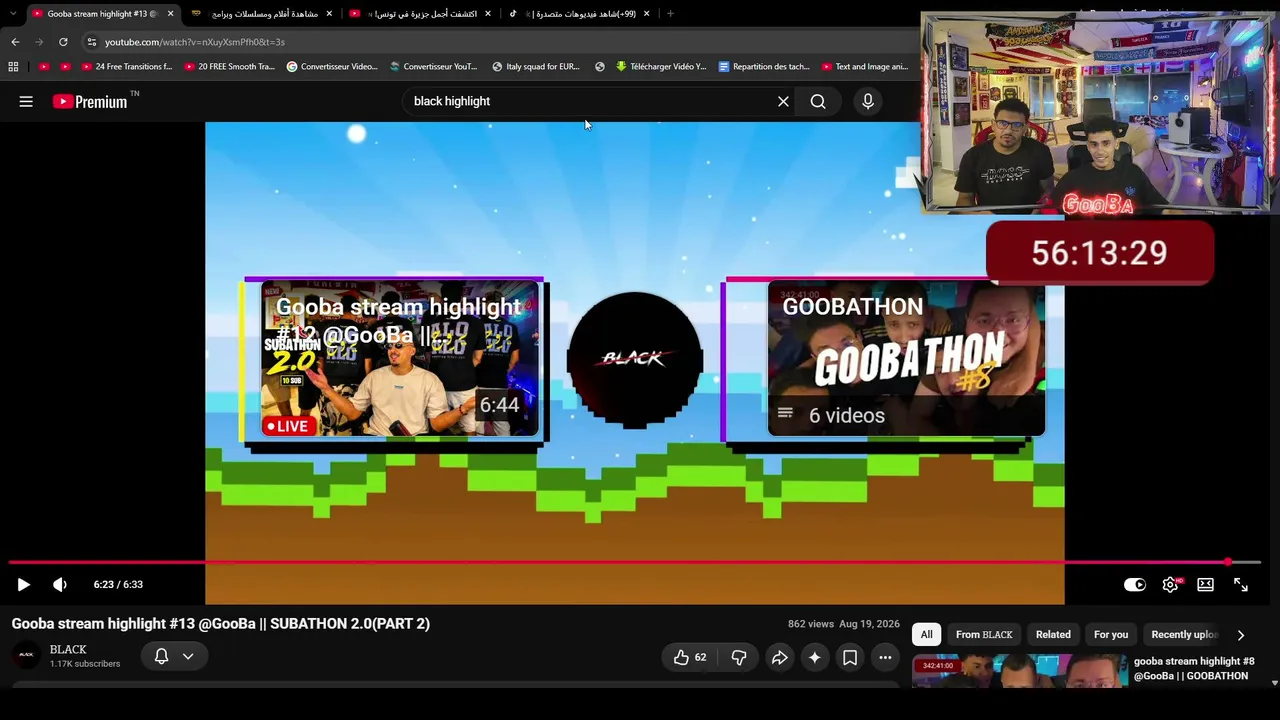
Task: Open the Italy squad for EUR... bookmark
Action: pyautogui.click(x=536, y=67)
